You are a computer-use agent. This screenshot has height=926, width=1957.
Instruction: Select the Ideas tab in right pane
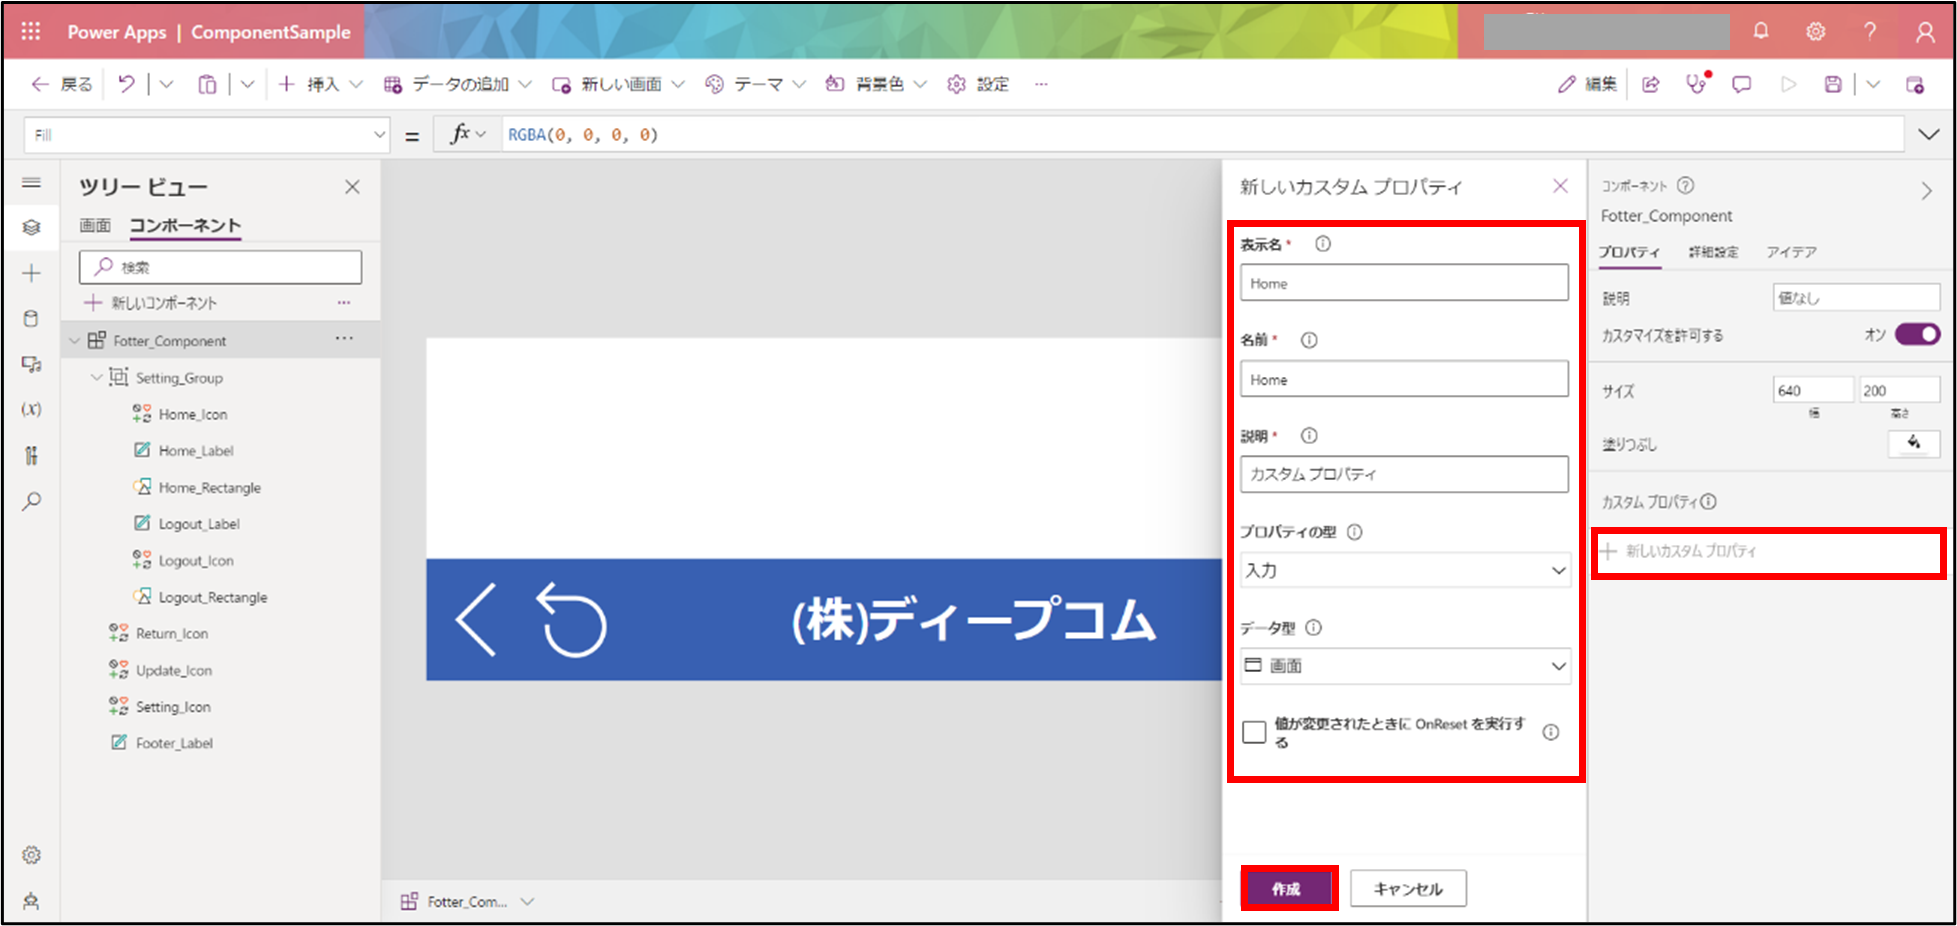coord(1791,252)
